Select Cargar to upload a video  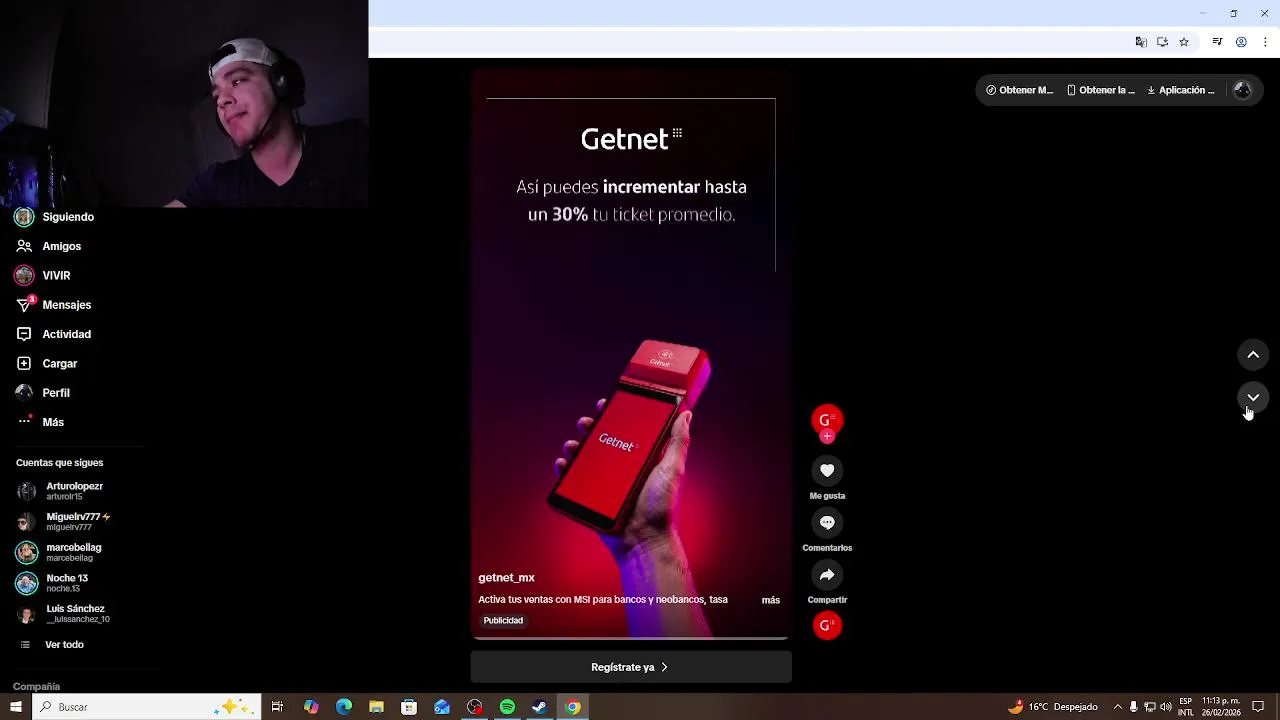(48, 363)
